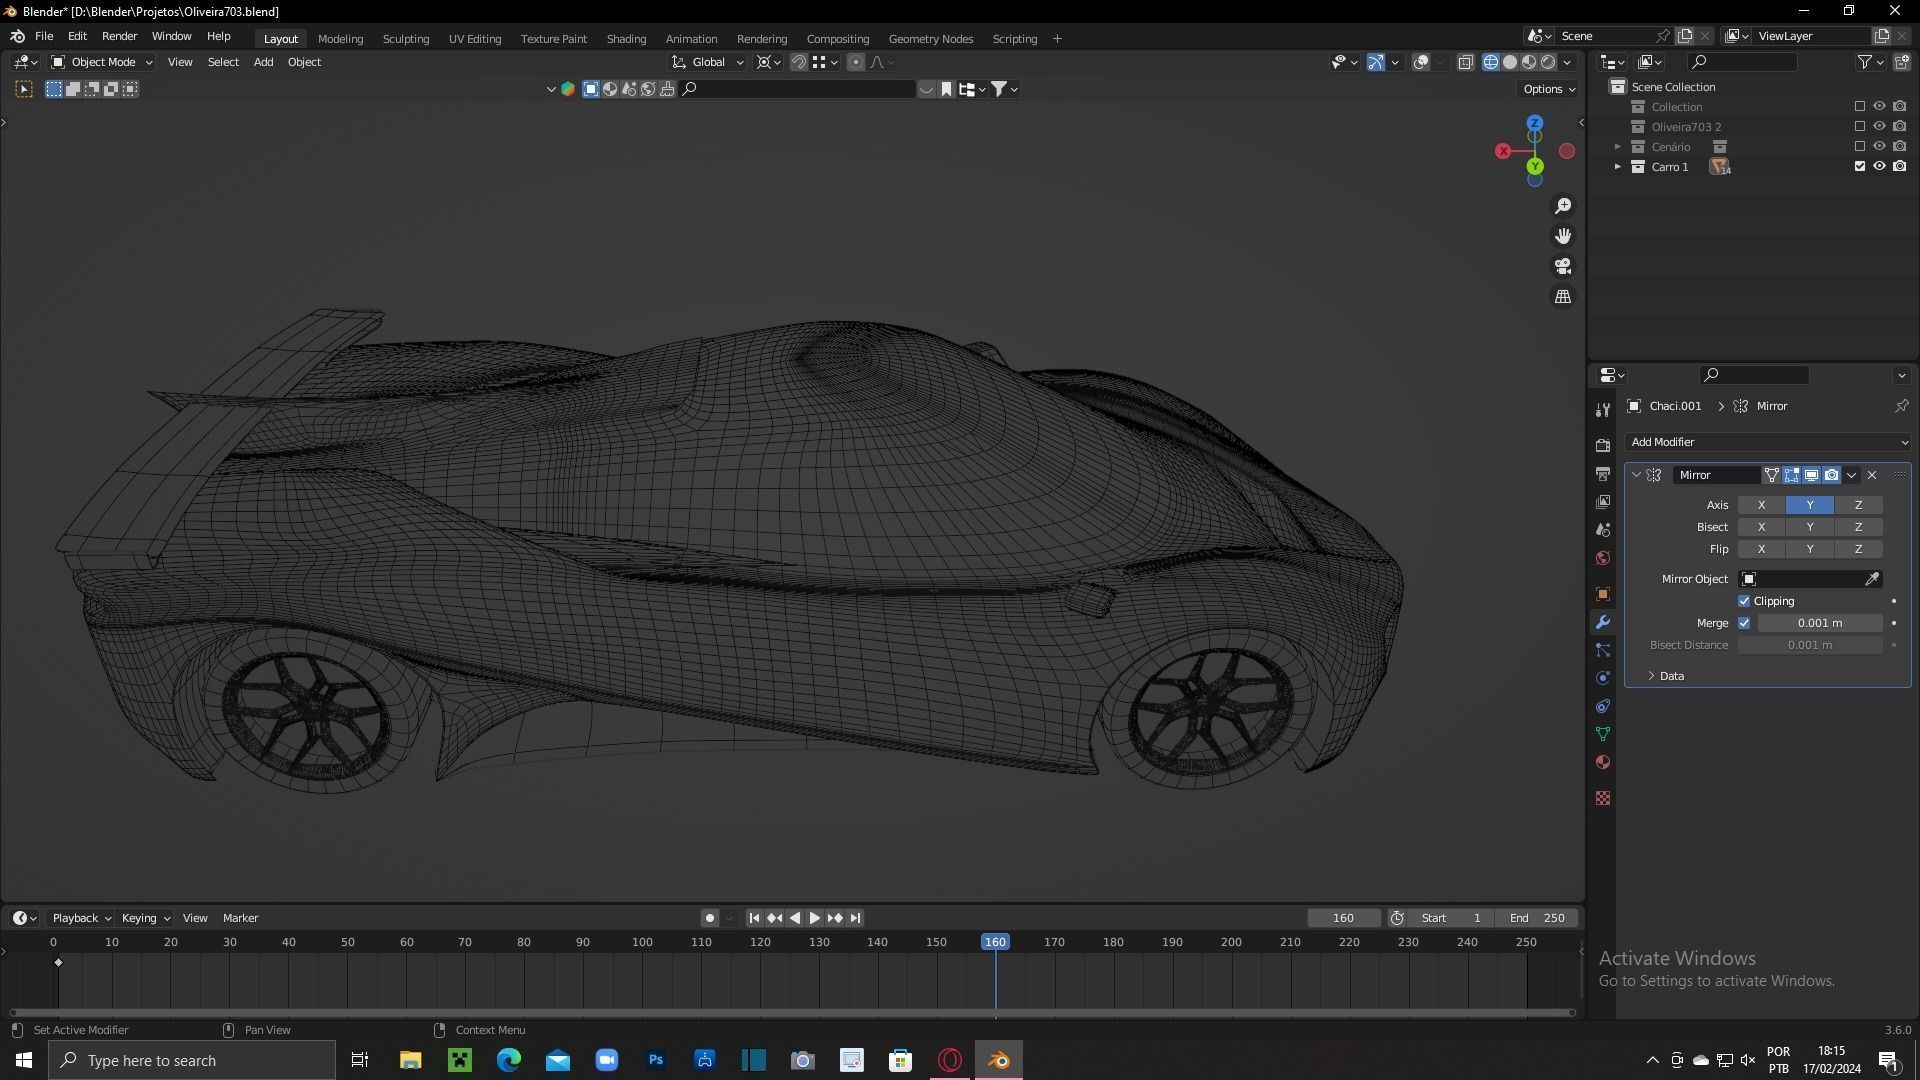Switch to the Shading workspace tab

point(626,39)
